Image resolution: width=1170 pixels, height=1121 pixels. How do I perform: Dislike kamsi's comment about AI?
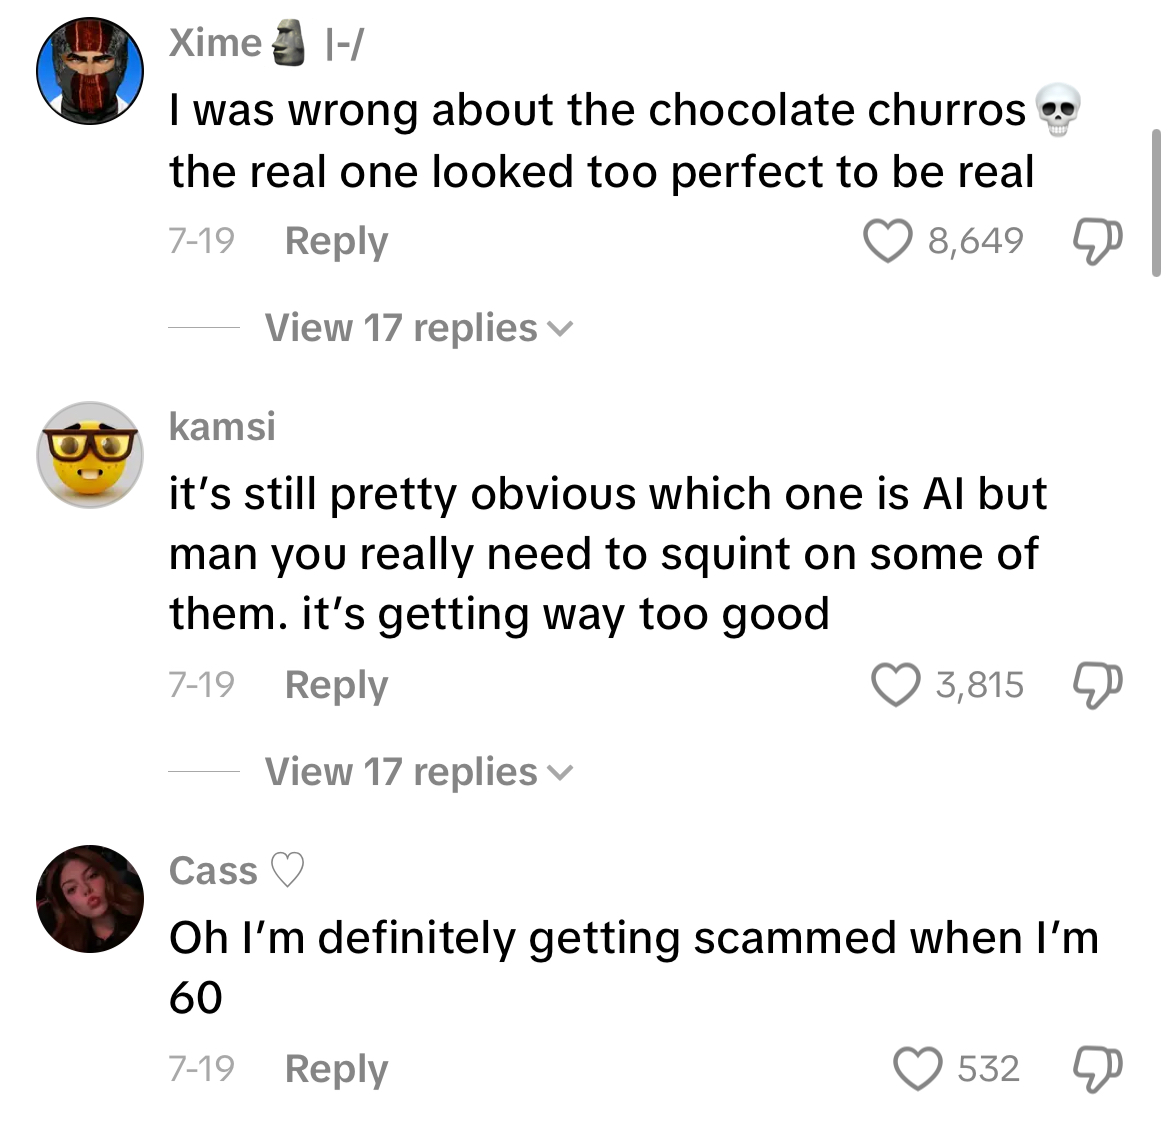(1097, 685)
